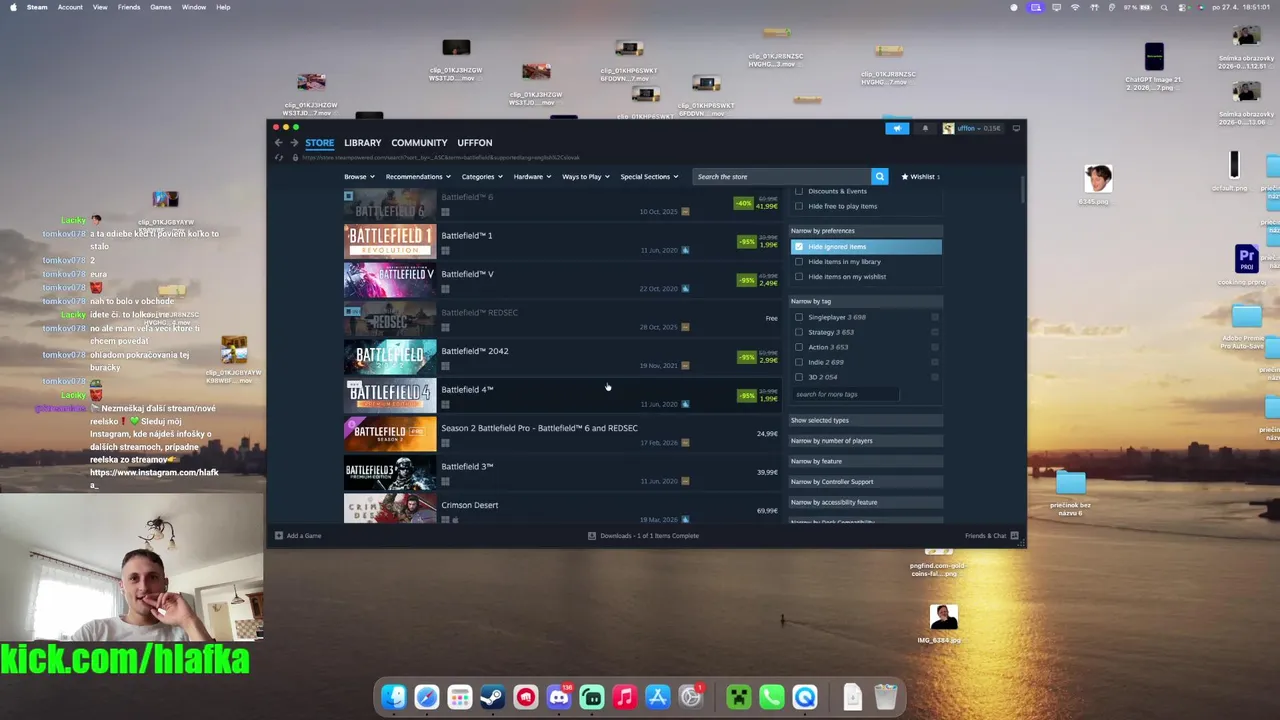Reload the Steam store page

(x=279, y=158)
